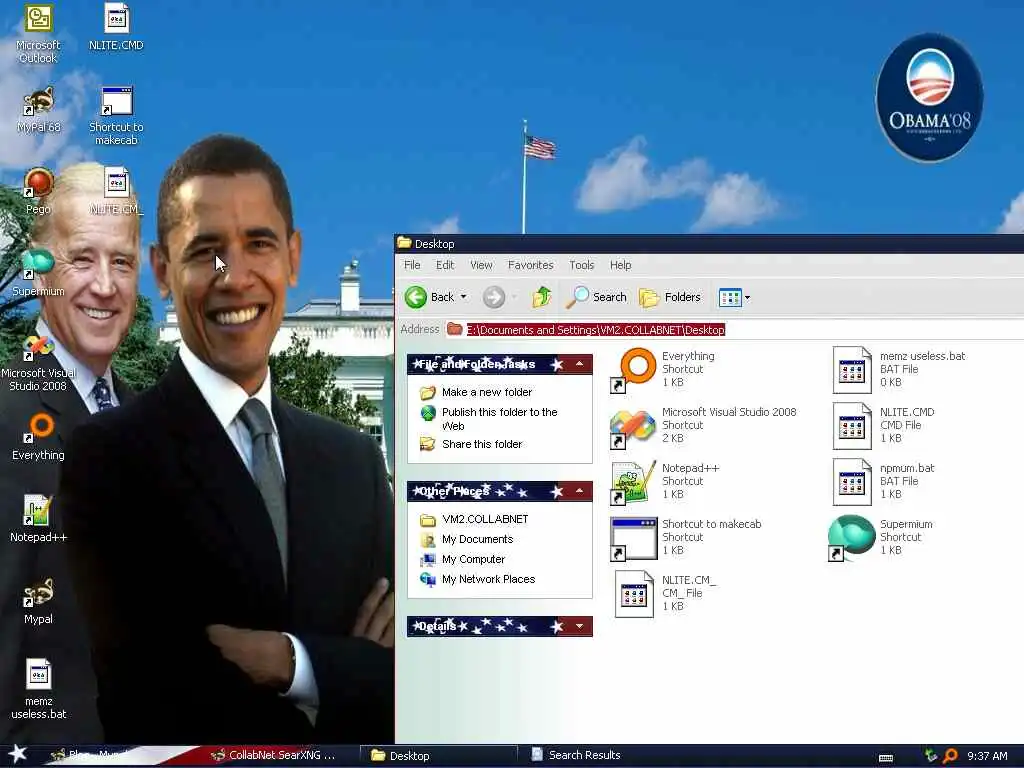Click the Start star button on the taskbar
This screenshot has height=768, width=1024.
(x=18, y=754)
